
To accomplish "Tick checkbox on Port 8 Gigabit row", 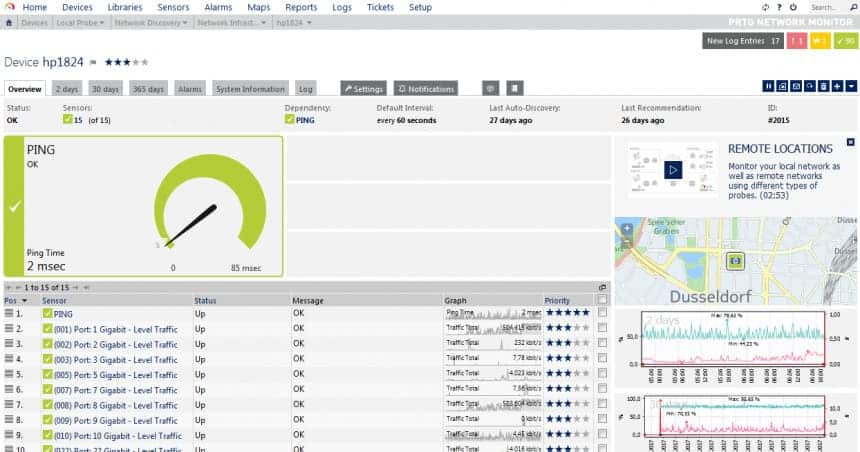I will coord(602,404).
